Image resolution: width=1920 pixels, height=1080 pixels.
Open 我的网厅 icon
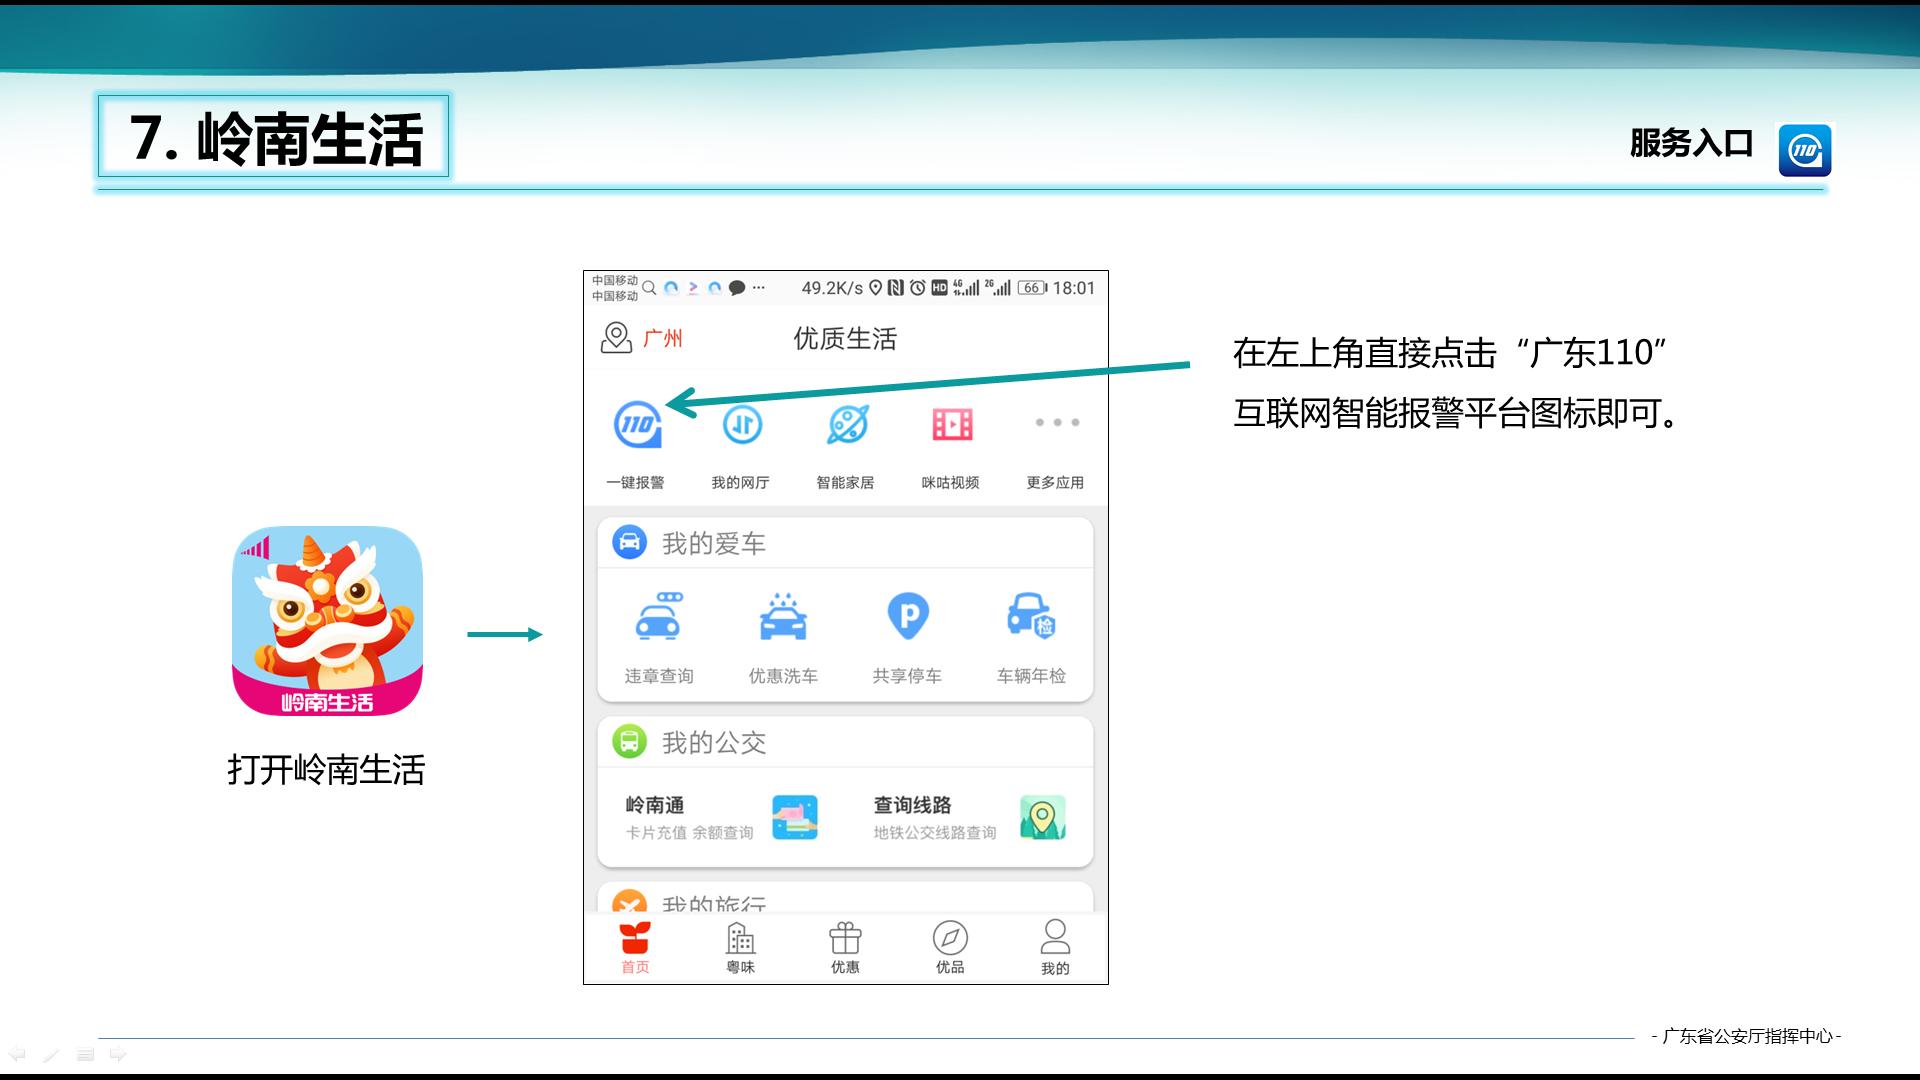(x=742, y=425)
